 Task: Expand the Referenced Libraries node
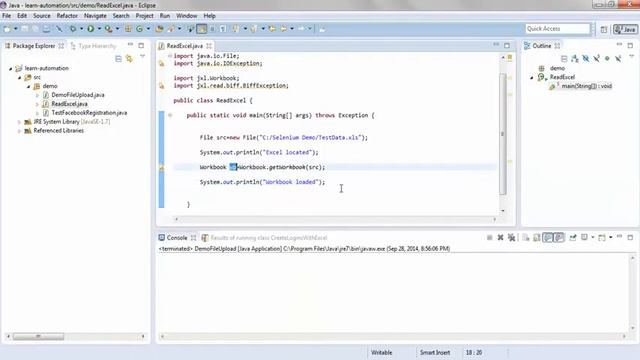(x=19, y=131)
